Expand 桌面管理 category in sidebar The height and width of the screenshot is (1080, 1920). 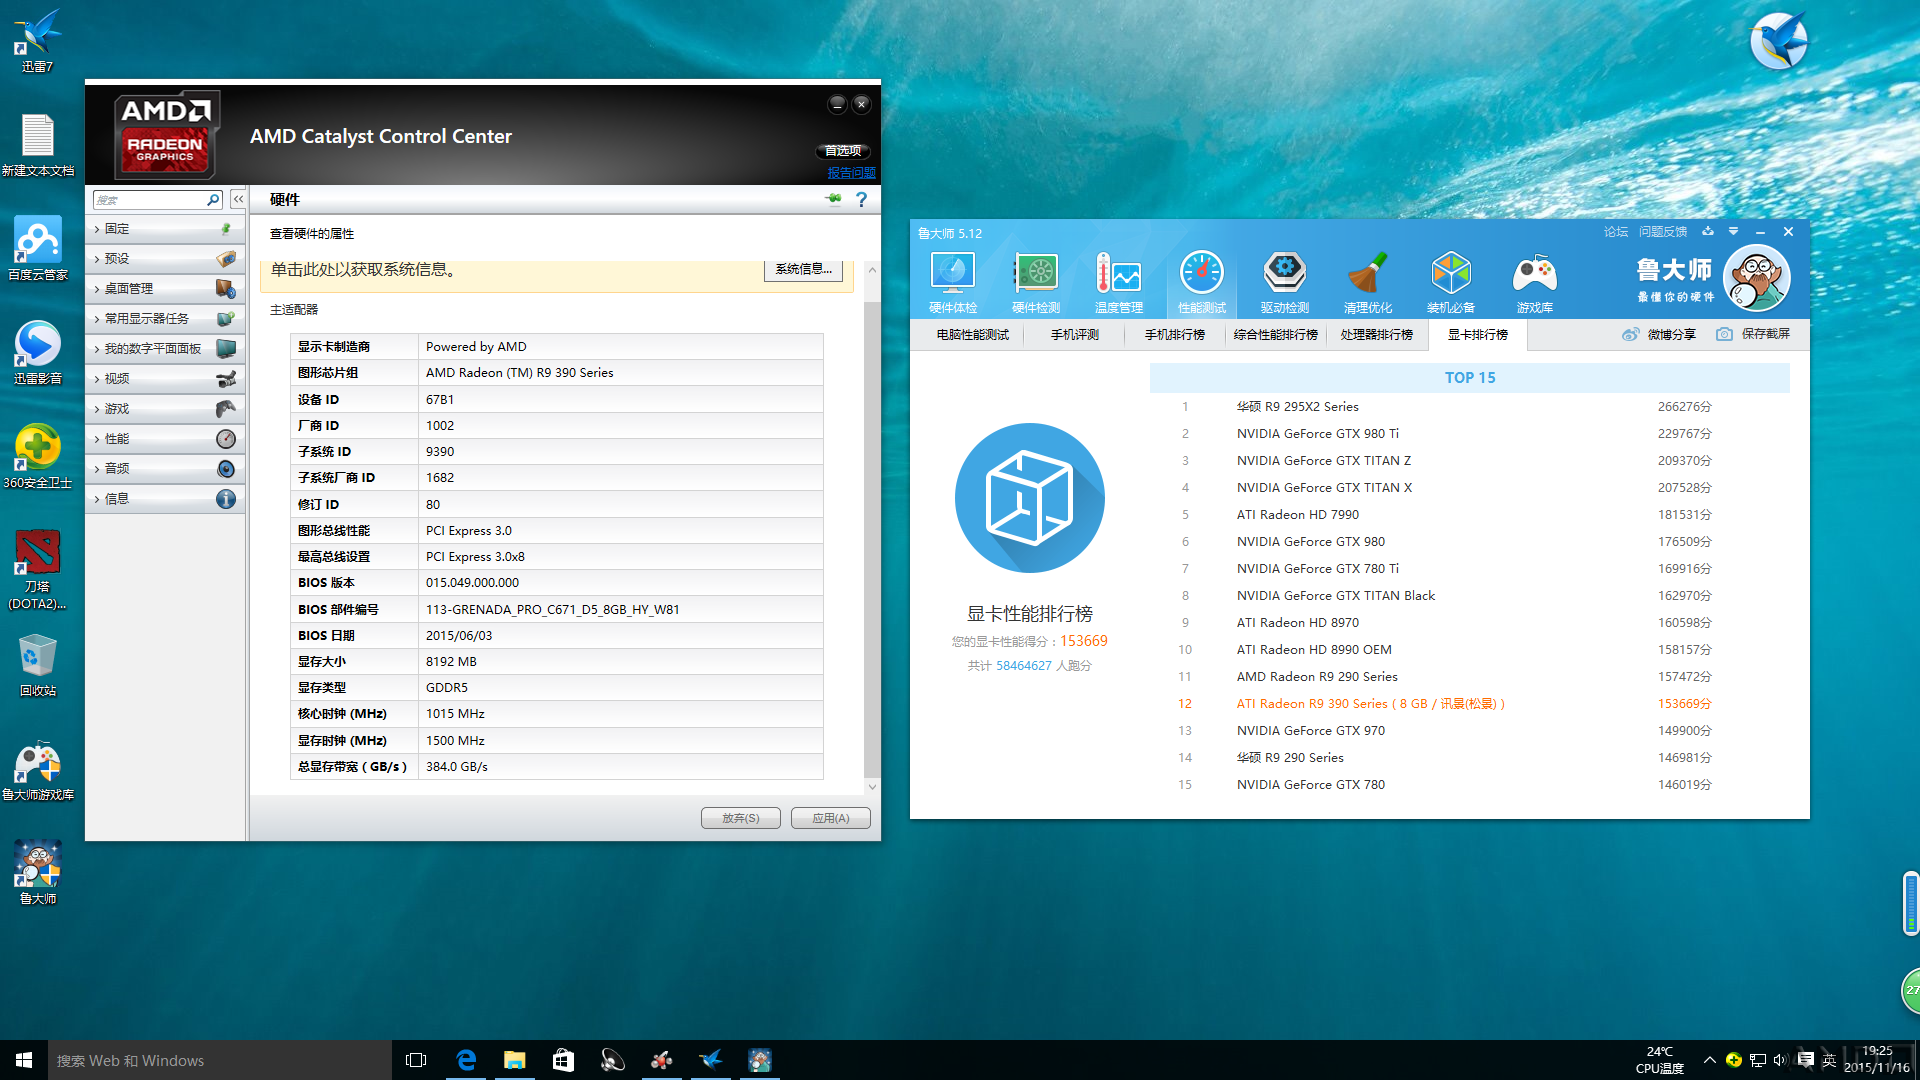point(165,289)
